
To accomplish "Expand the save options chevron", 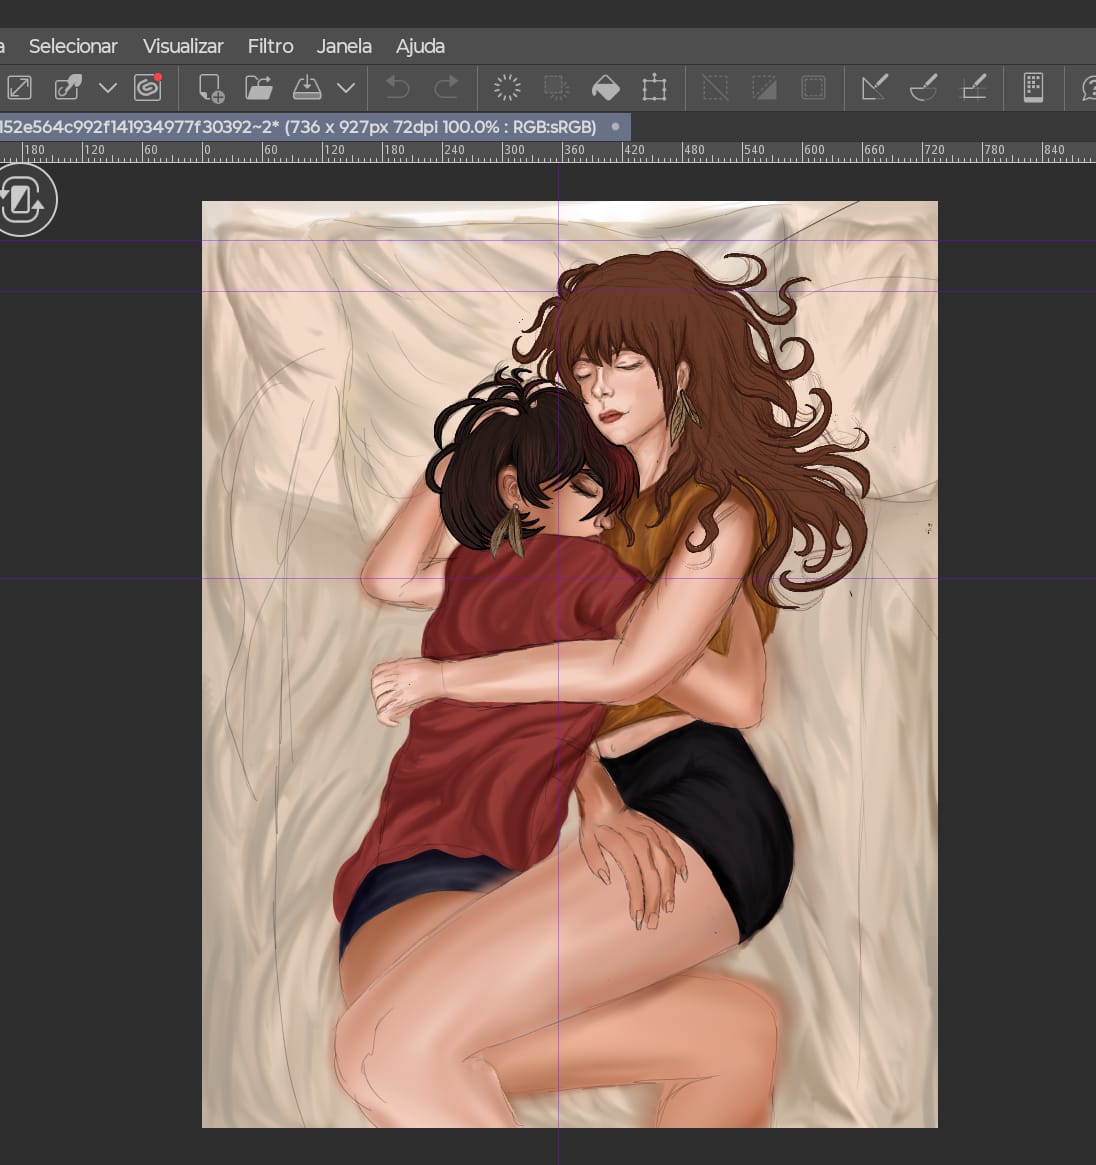I will 345,87.
